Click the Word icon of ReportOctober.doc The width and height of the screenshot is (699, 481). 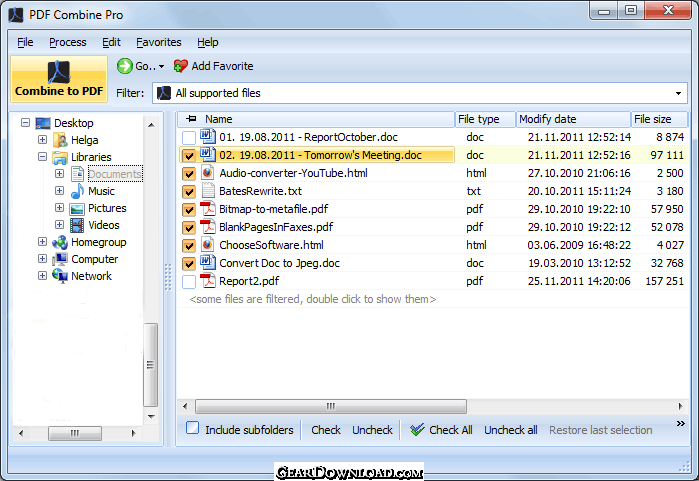click(207, 136)
